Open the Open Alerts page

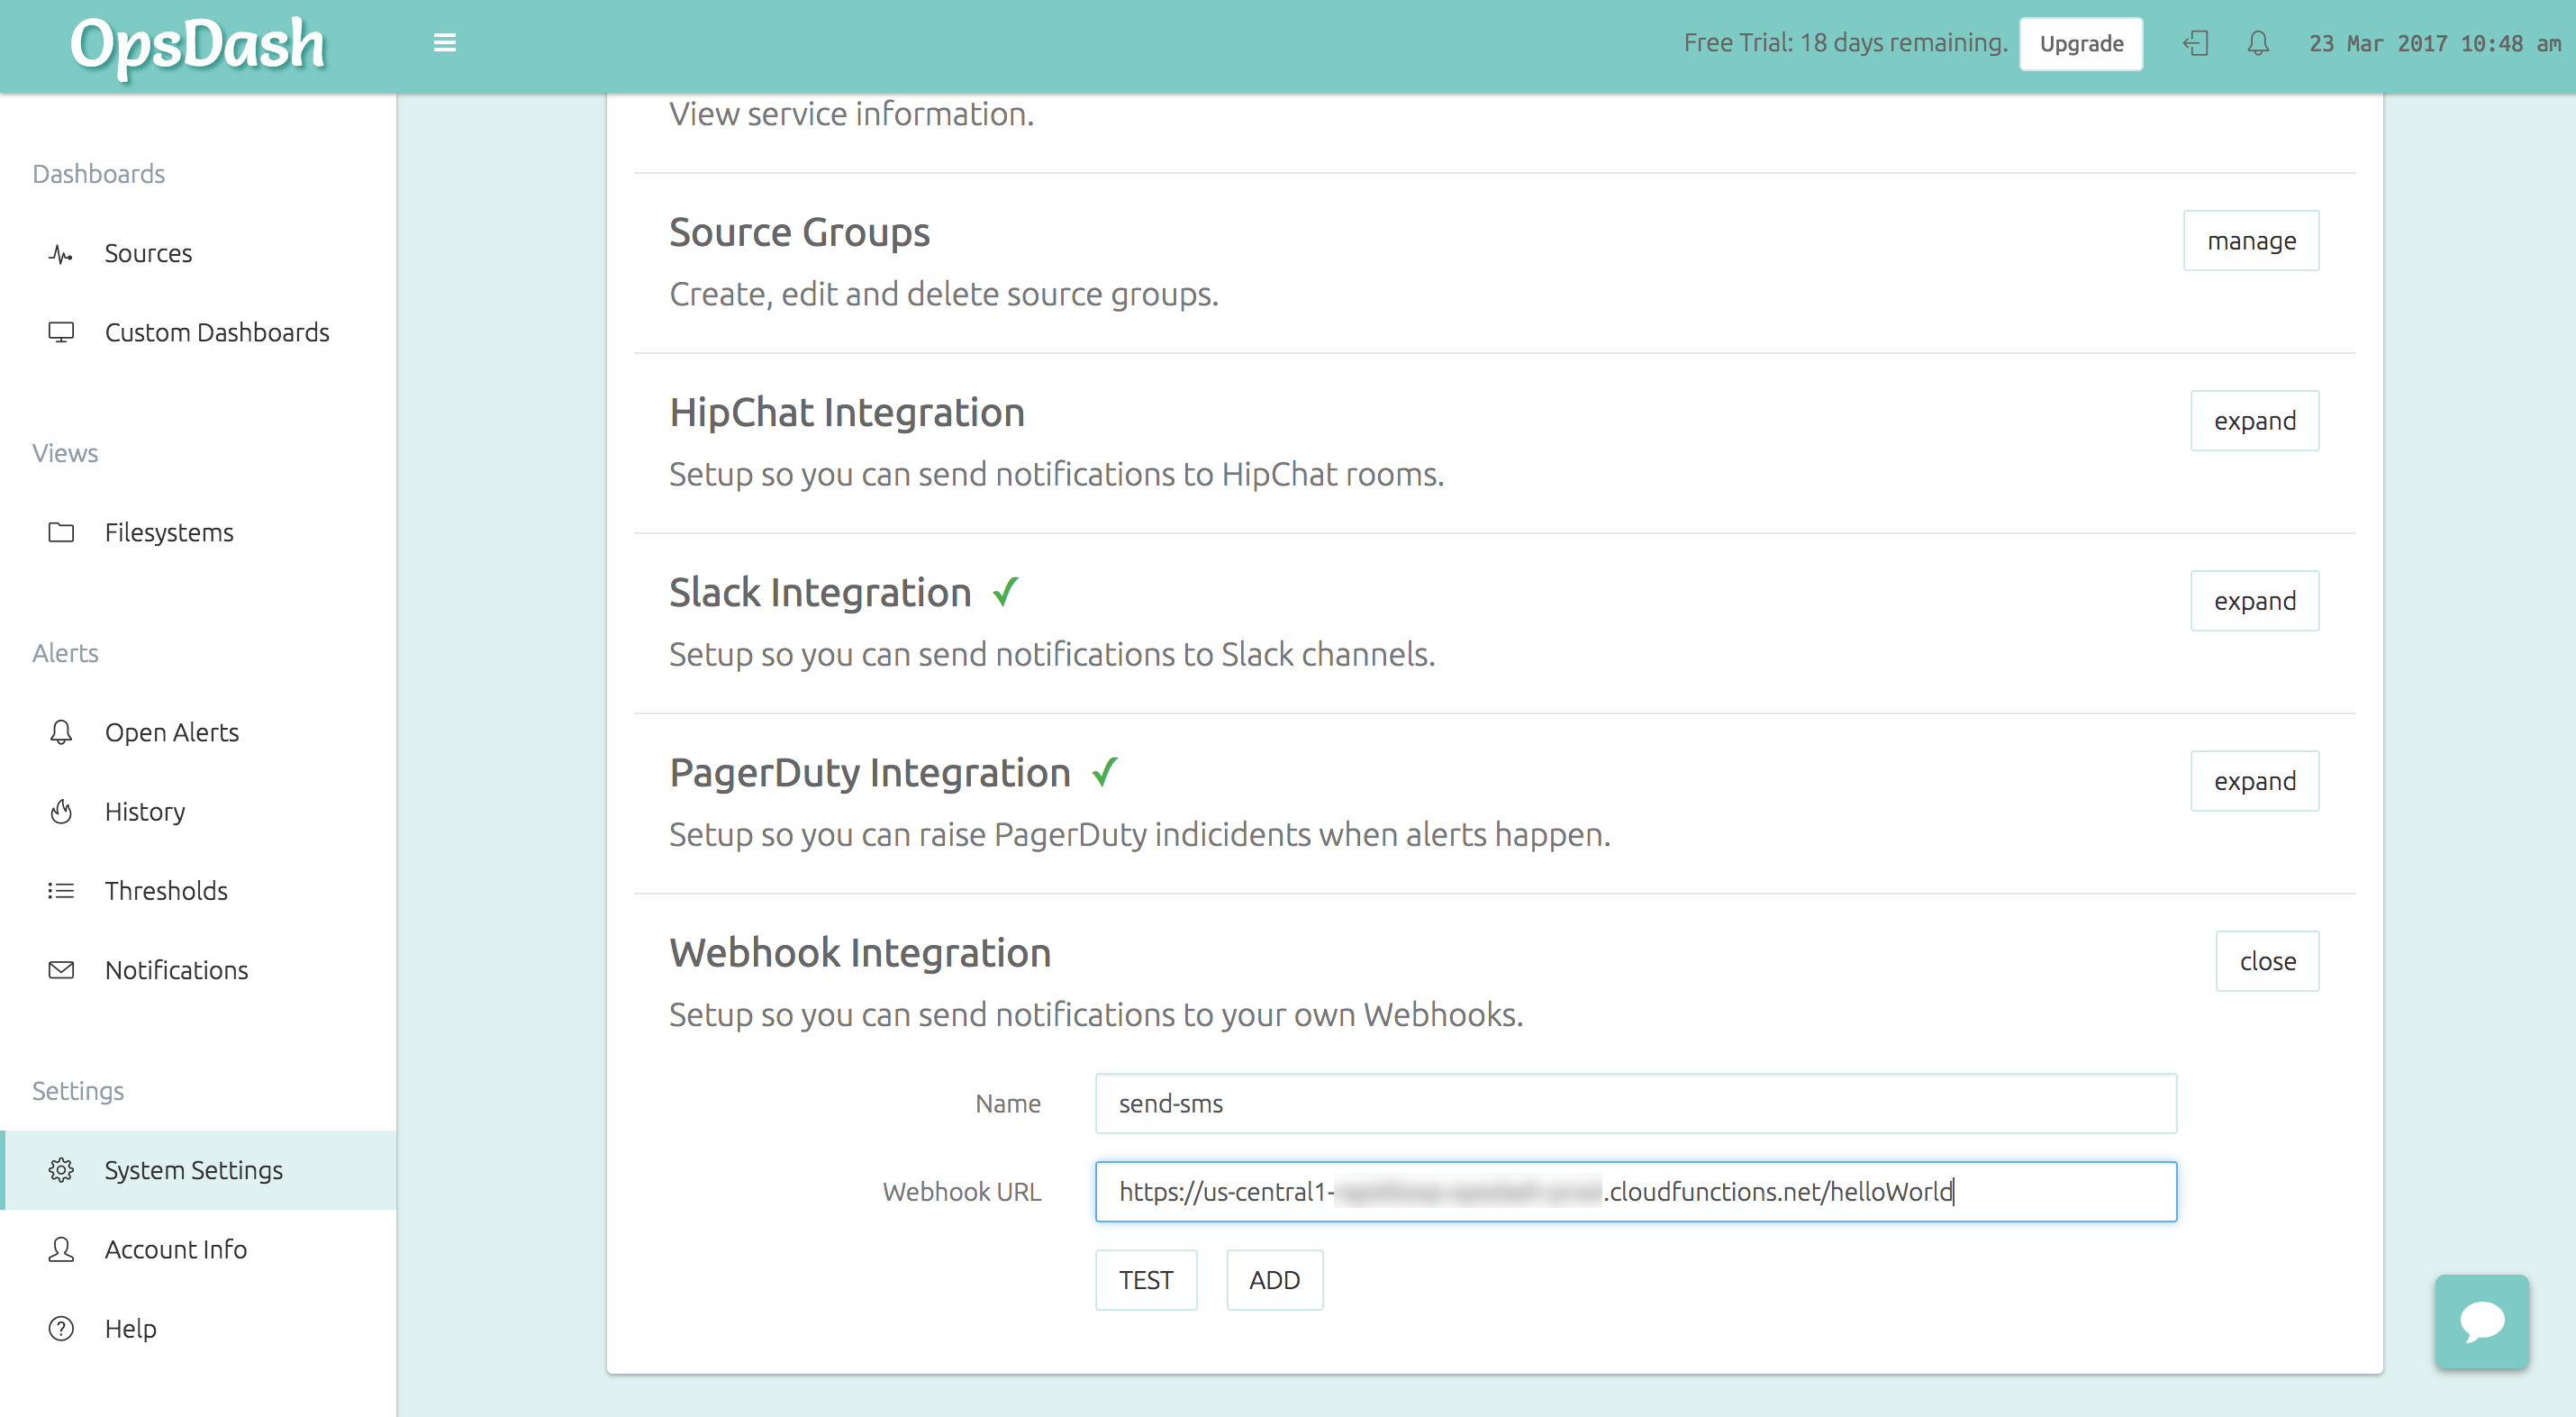tap(172, 732)
